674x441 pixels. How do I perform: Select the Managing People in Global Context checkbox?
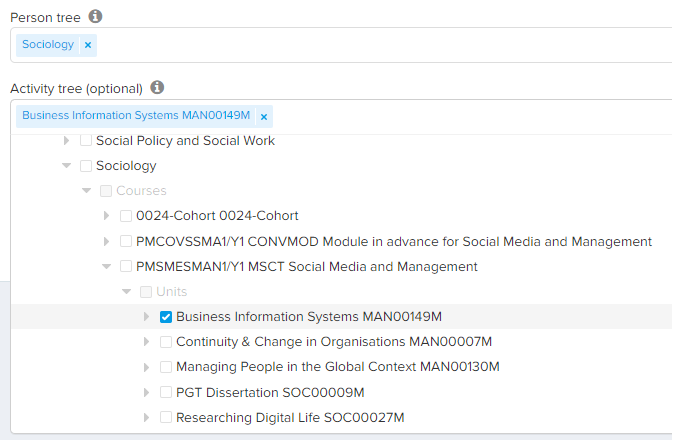[166, 367]
